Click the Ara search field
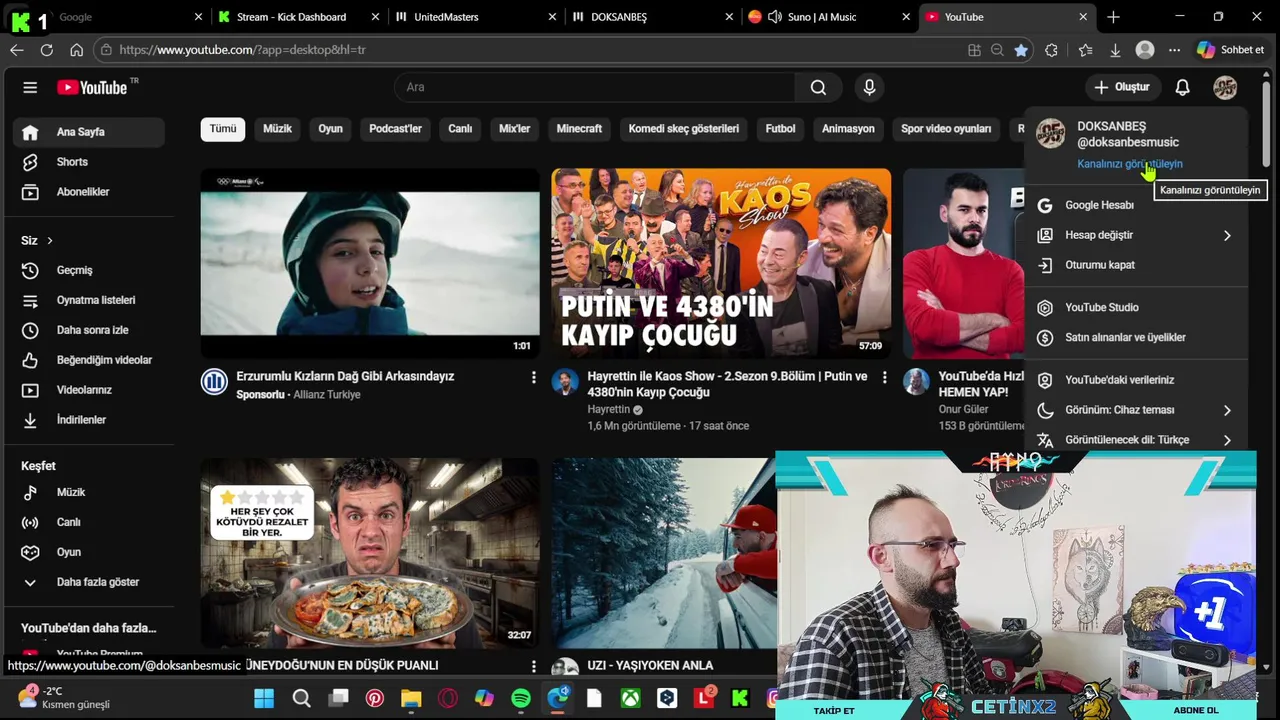Screen dimensions: 1280x720 (594, 87)
